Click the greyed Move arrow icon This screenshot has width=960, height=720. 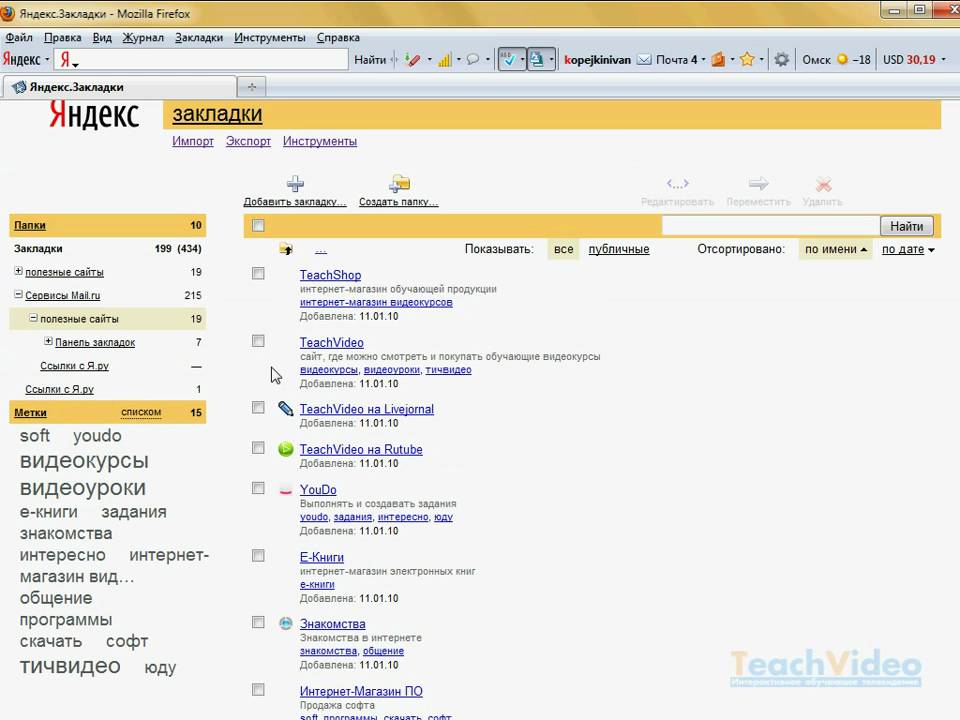[x=758, y=183]
